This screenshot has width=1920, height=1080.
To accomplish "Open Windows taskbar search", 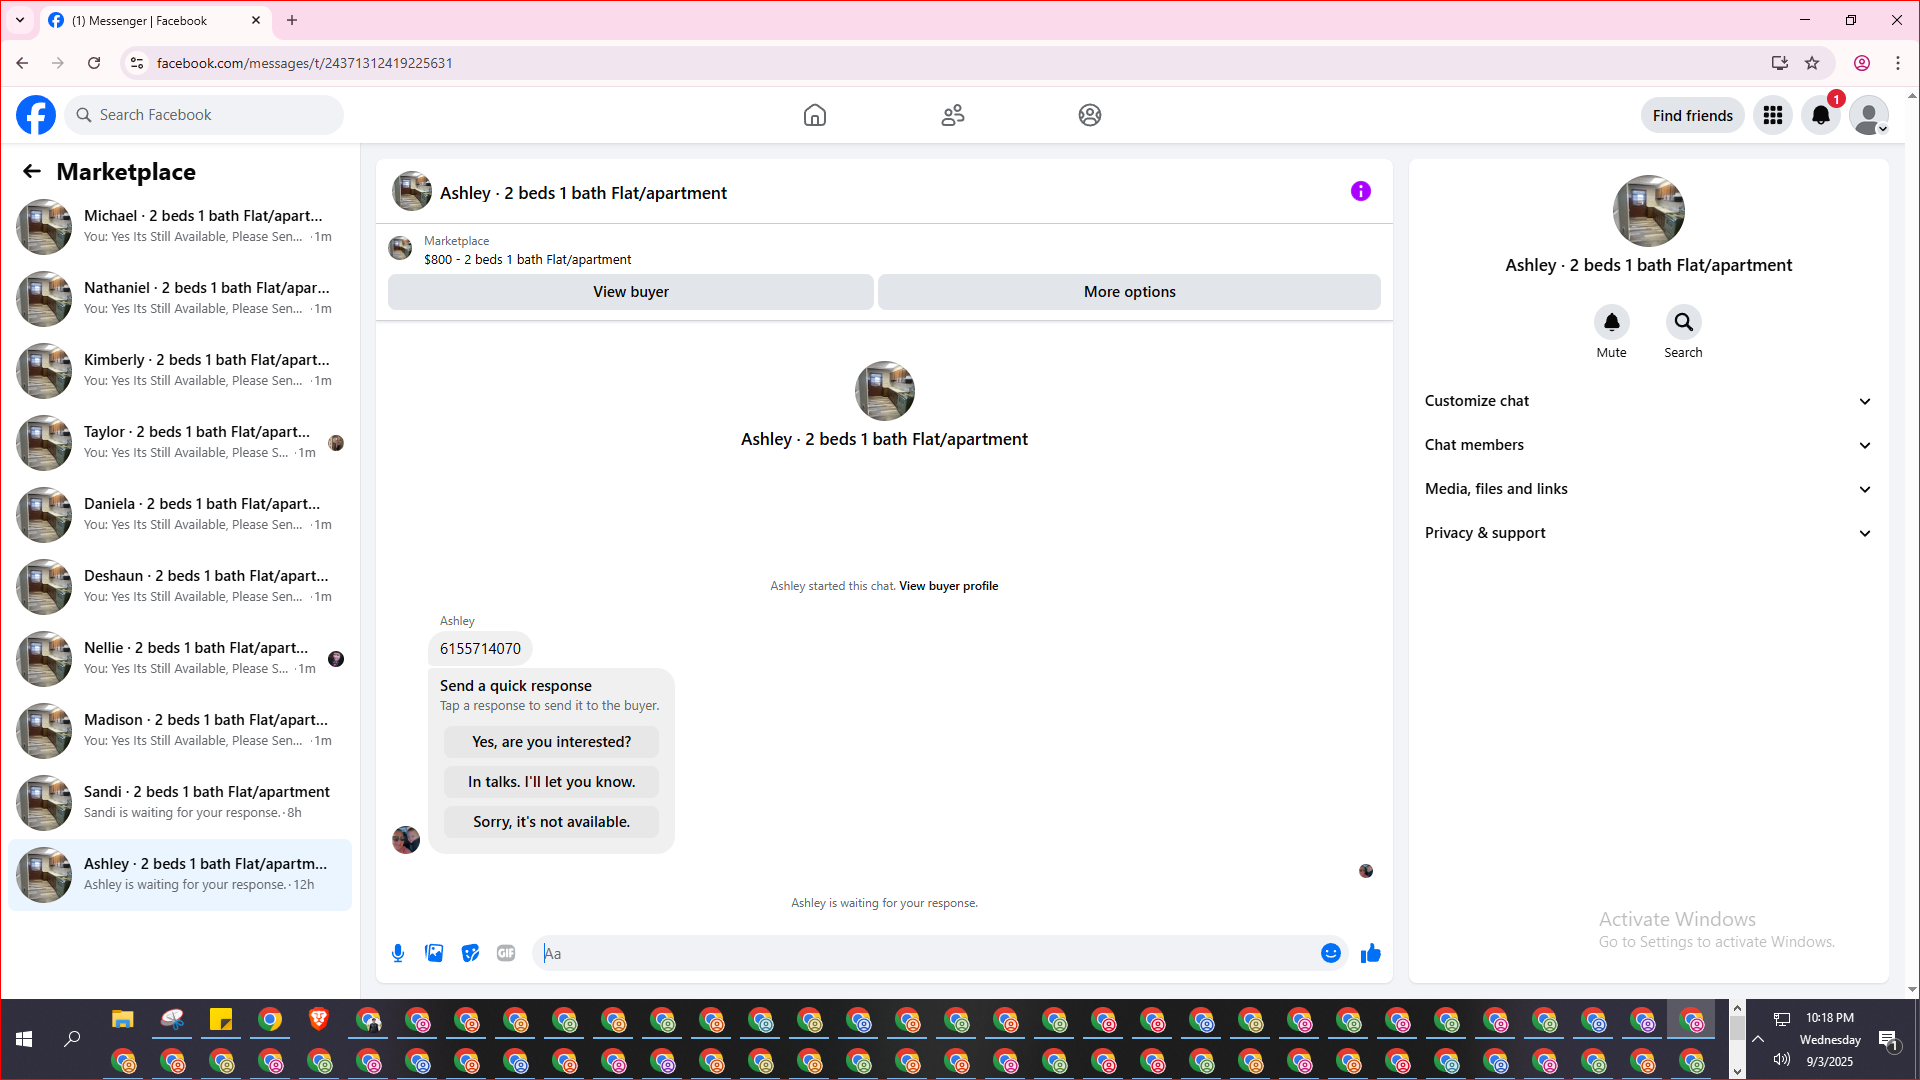I will (x=72, y=1039).
